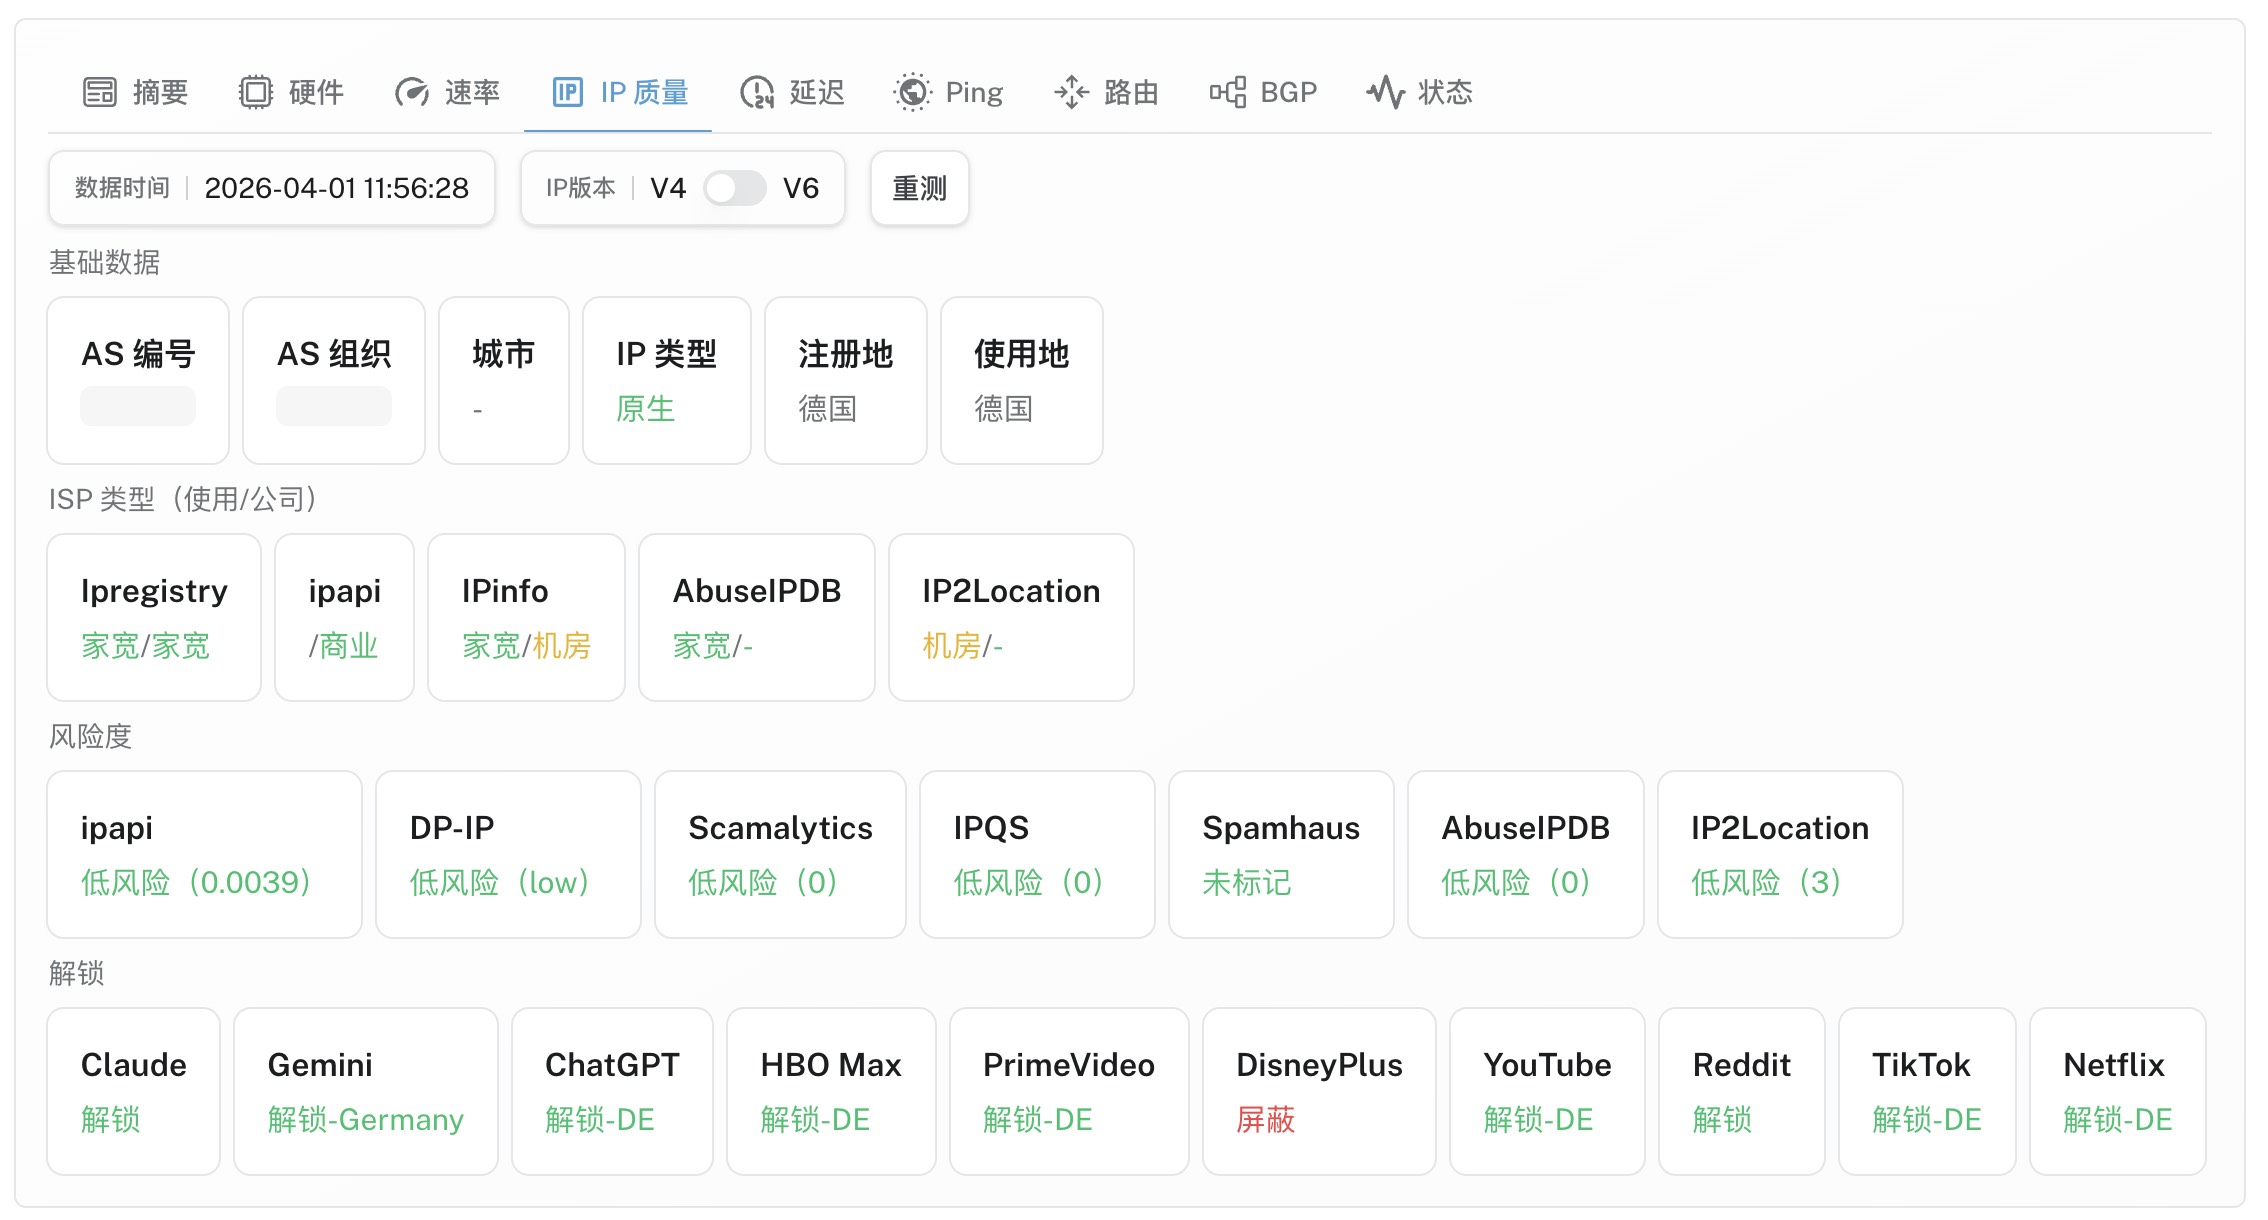Click the hardware (硬件) chip icon
Screen dimensions: 2268x1220
point(256,92)
